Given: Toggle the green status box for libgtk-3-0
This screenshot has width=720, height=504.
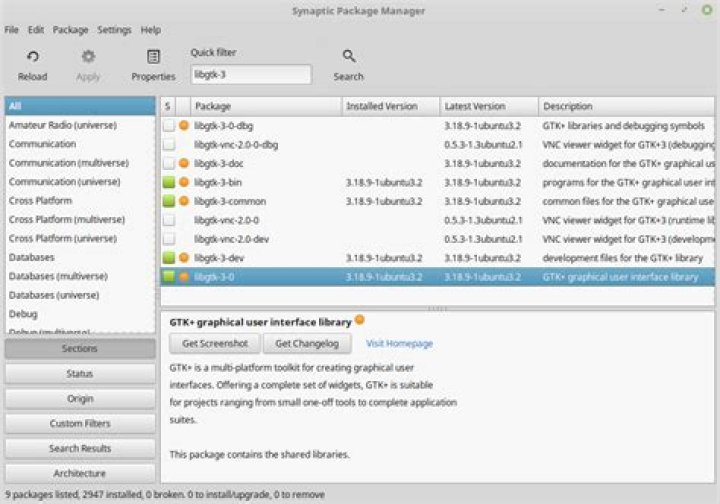Looking at the screenshot, I should (x=169, y=276).
